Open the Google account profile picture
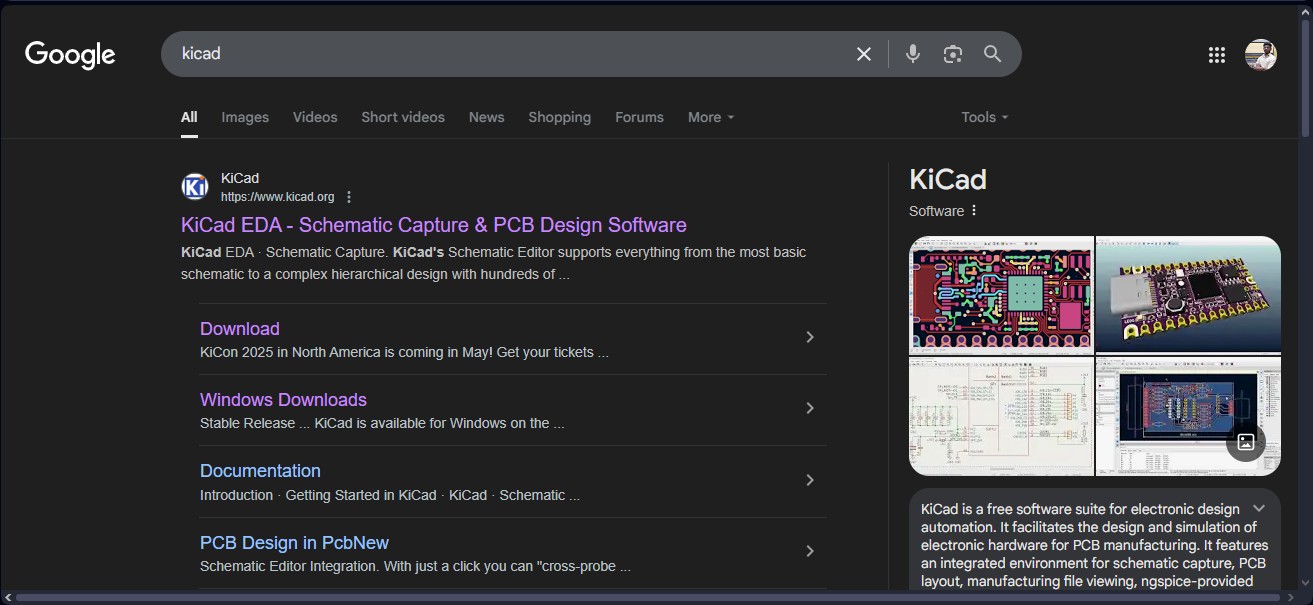 coord(1261,55)
